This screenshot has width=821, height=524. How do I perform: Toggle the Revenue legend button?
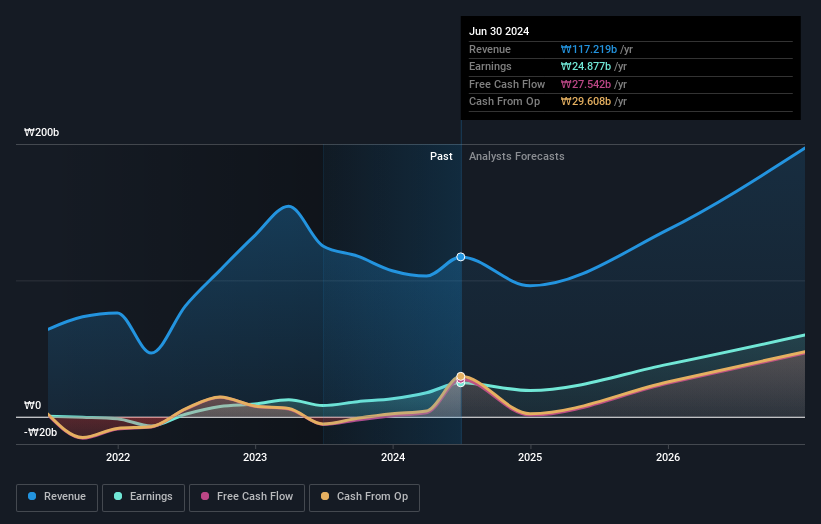(x=57, y=497)
